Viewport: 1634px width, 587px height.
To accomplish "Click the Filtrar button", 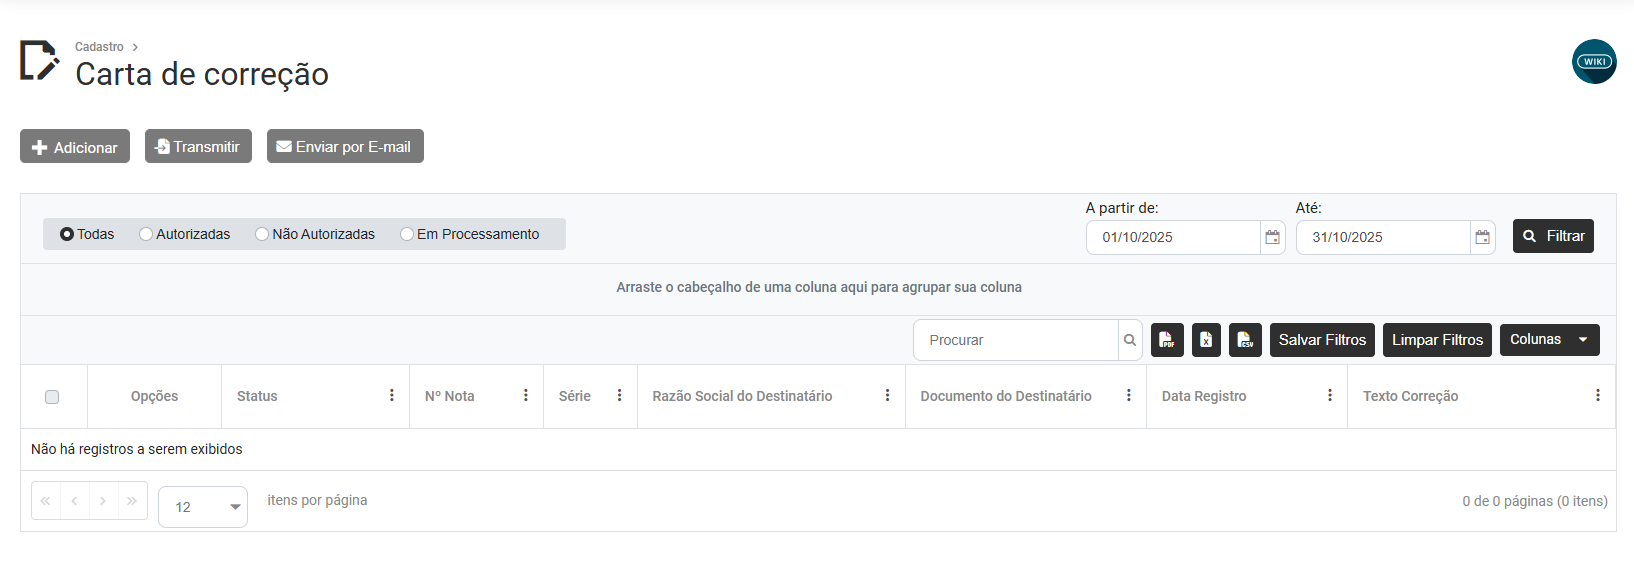I will pos(1553,236).
